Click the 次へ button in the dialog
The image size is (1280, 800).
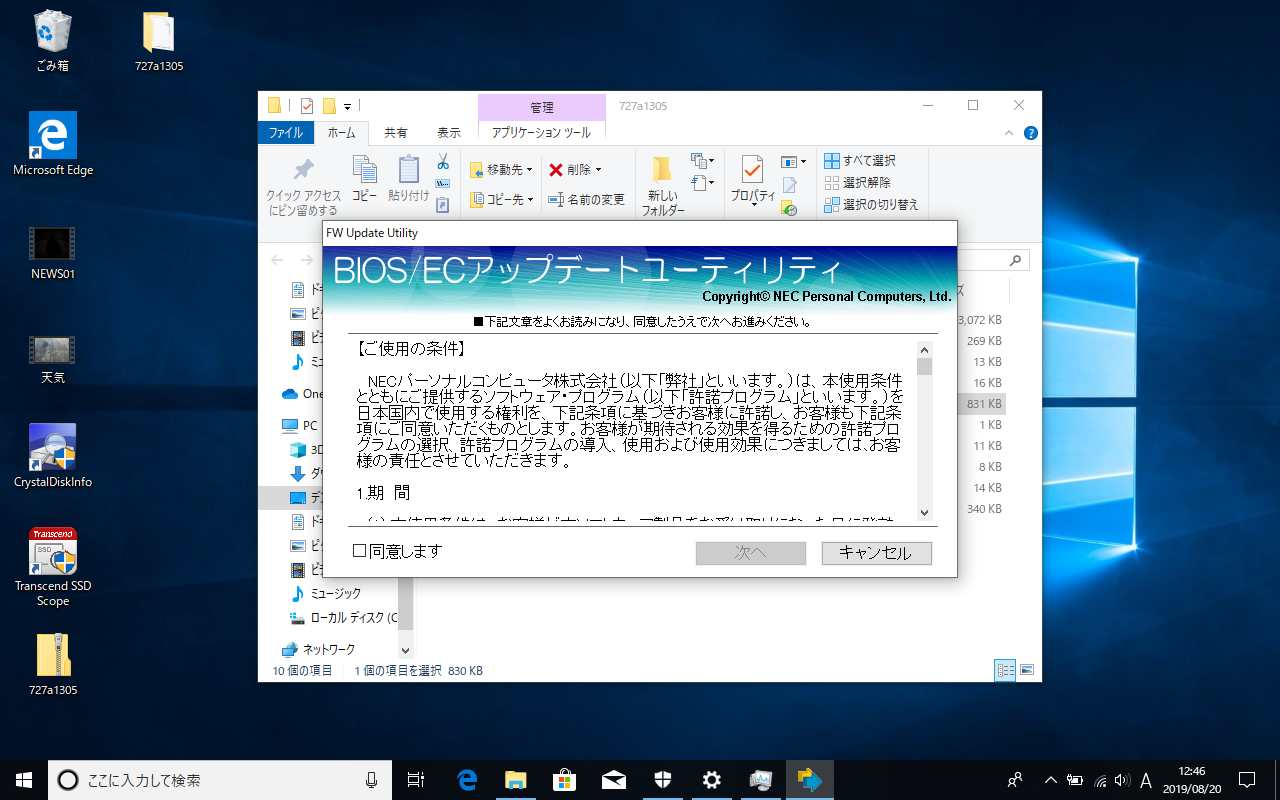pyautogui.click(x=750, y=553)
